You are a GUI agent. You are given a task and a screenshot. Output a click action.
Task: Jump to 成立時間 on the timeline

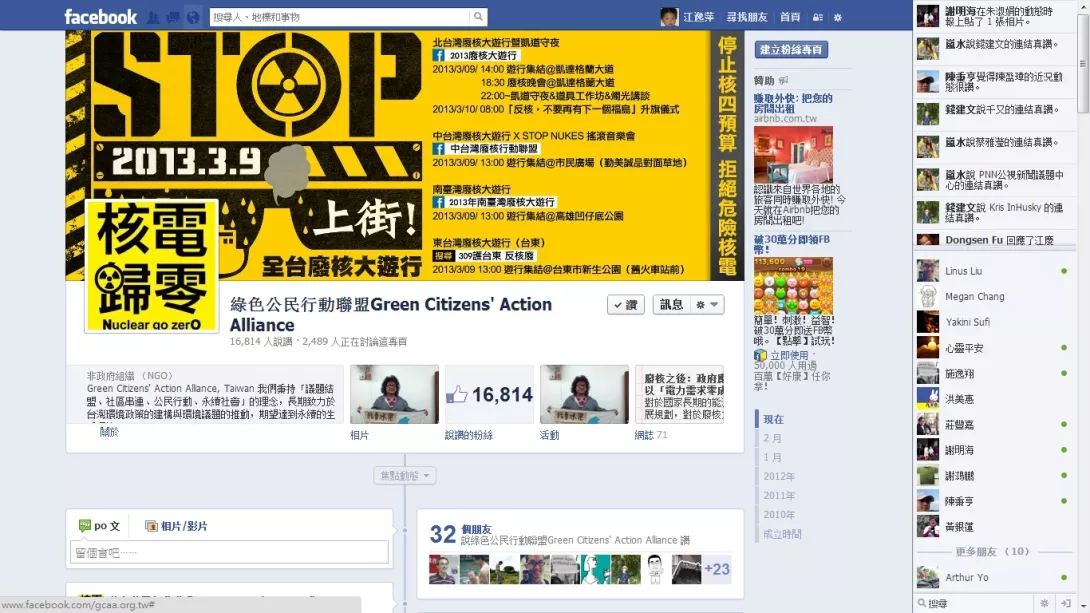pos(782,534)
